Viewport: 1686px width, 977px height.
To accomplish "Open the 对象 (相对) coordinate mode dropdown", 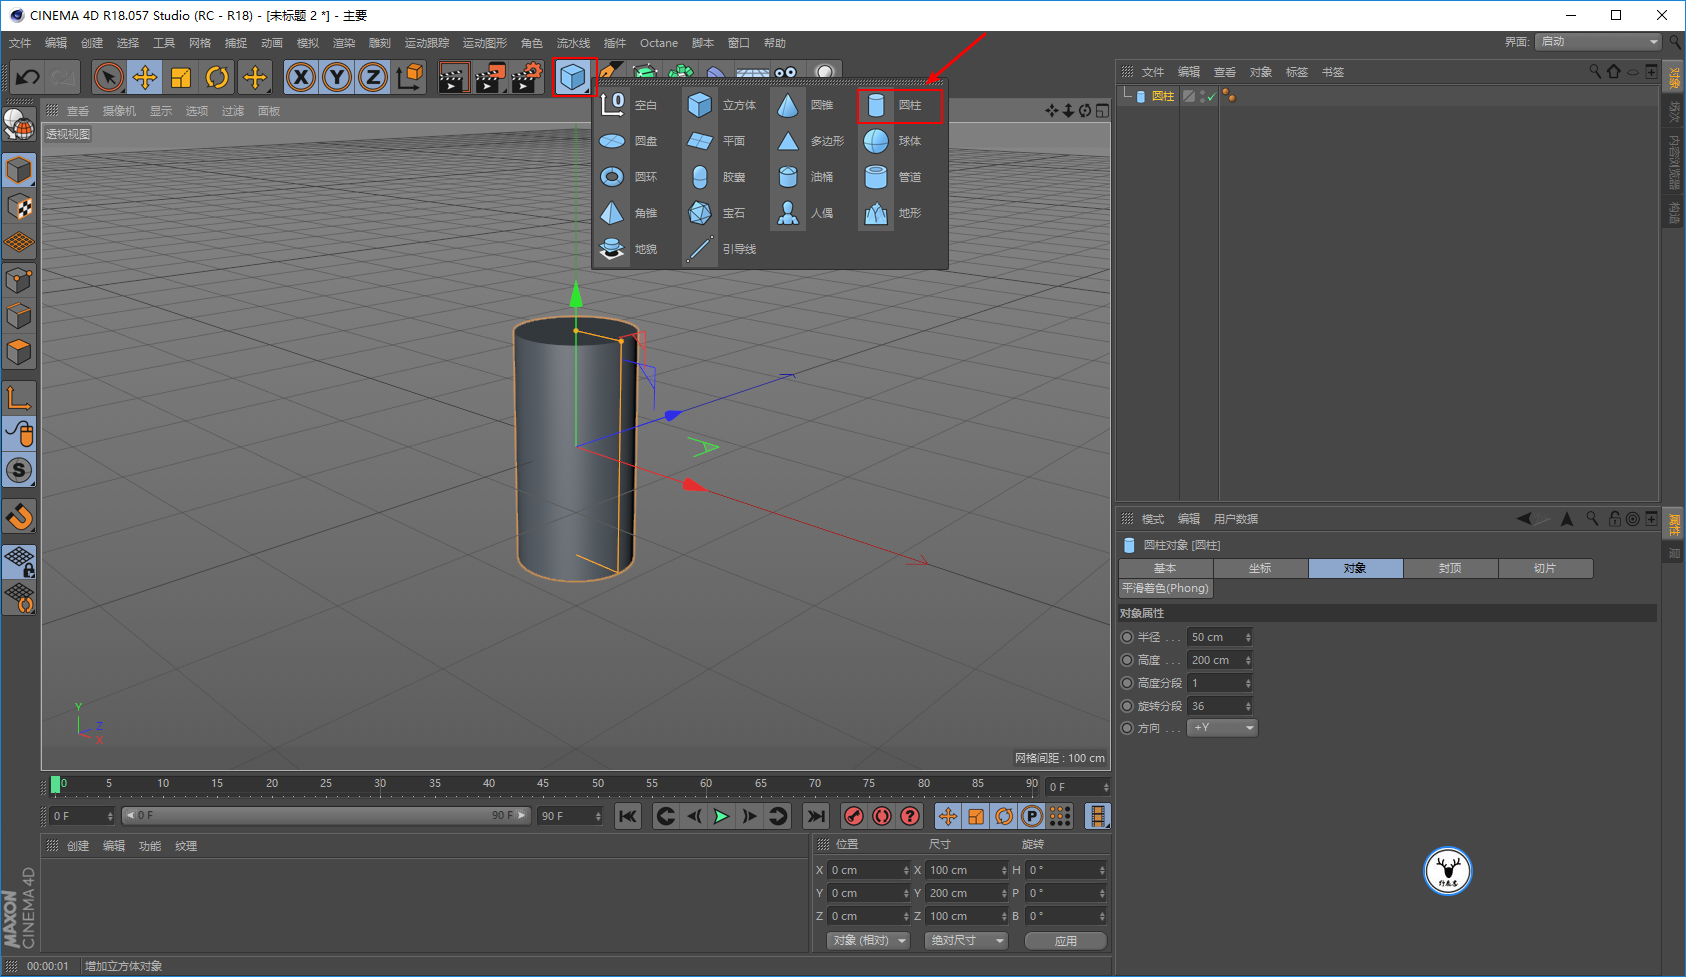I will pos(869,940).
